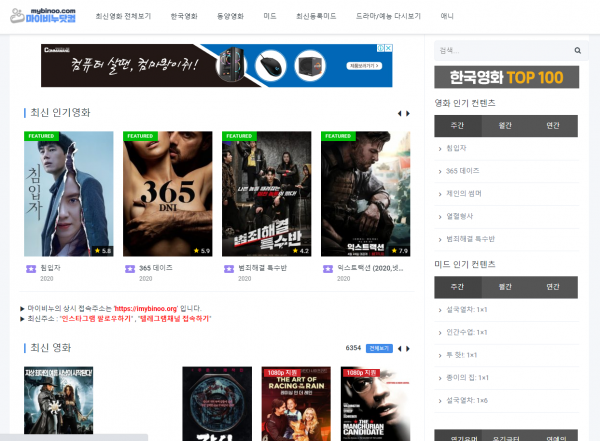Image resolution: width=600 pixels, height=441 pixels.
Task: Next arrow in 최신 영화 section
Action: tap(408, 348)
